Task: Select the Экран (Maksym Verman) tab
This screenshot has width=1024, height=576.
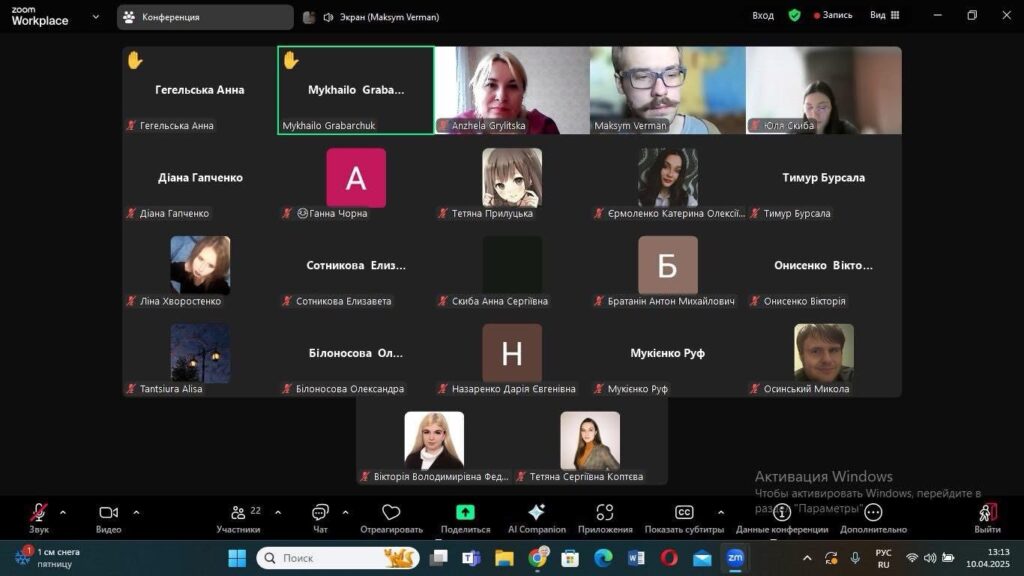Action: coord(380,17)
